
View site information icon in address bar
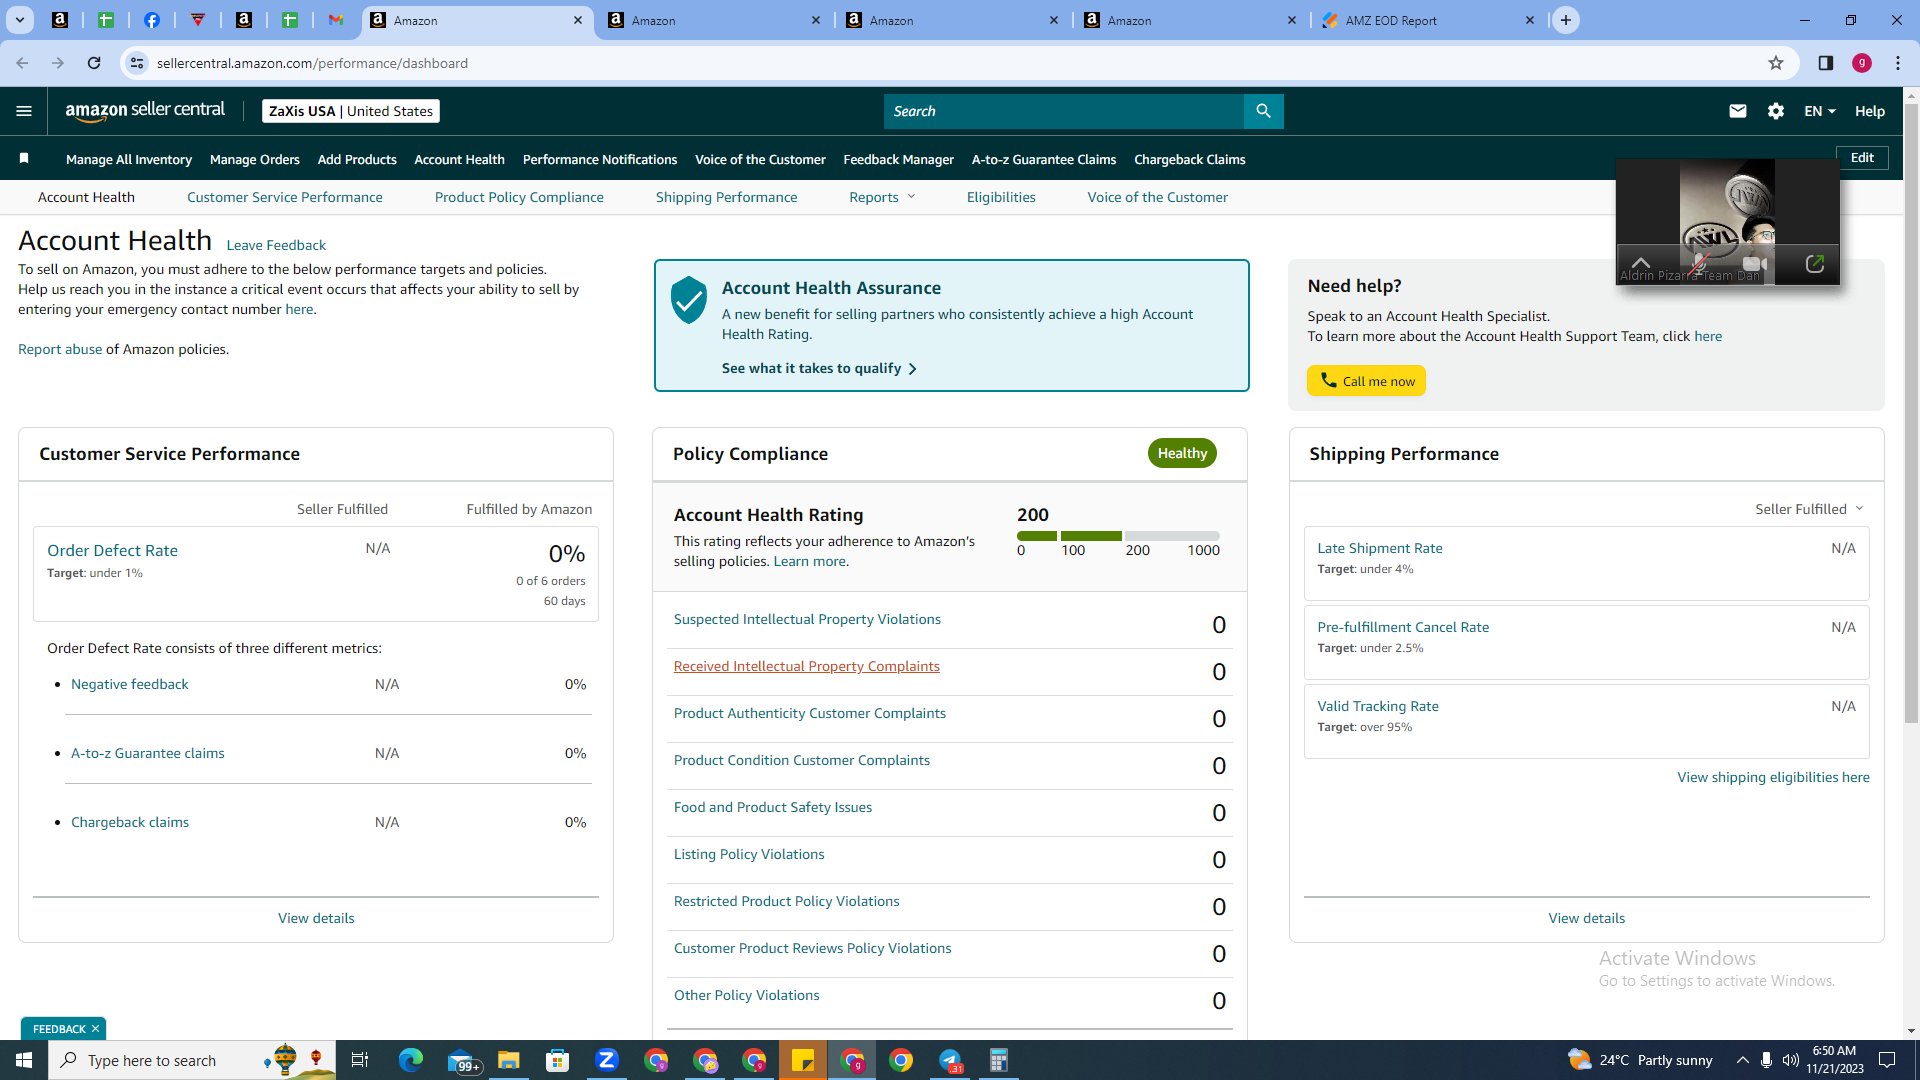pos(137,63)
